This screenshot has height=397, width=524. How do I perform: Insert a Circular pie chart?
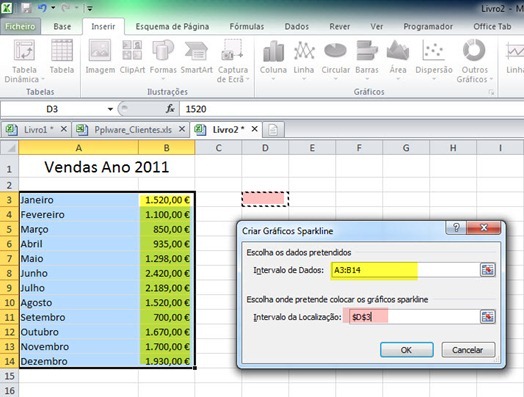tap(336, 59)
